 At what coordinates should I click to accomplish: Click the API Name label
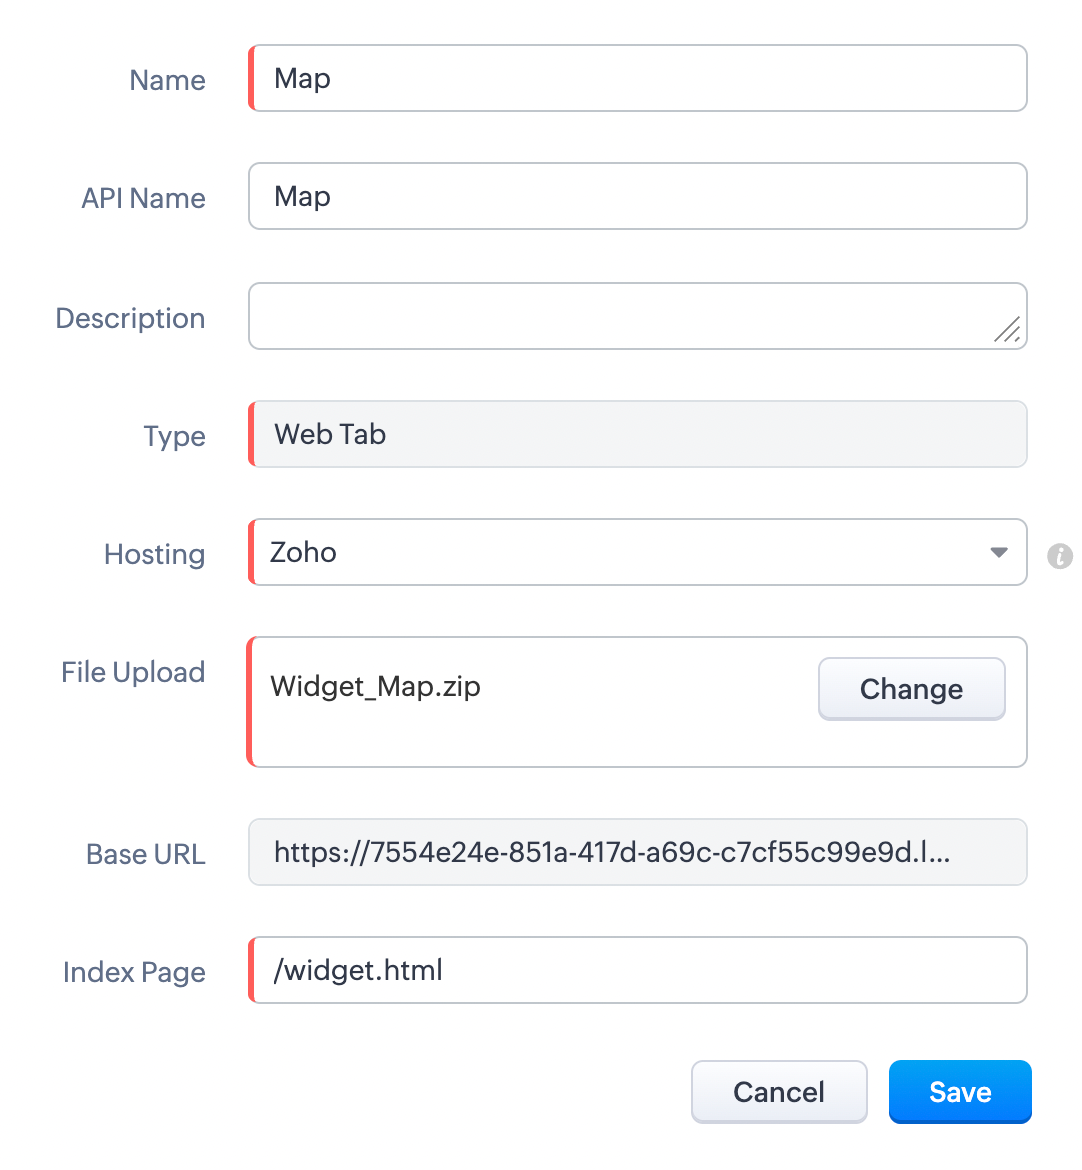(144, 198)
